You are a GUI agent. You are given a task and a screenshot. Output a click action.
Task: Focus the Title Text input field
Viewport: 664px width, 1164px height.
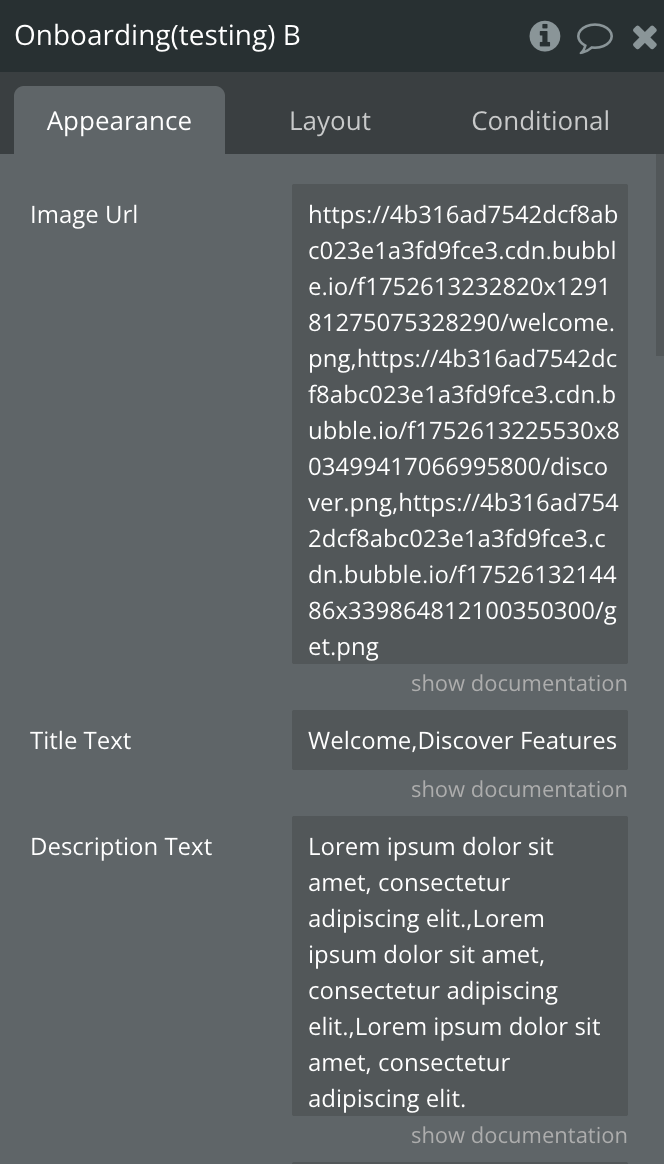pyautogui.click(x=460, y=740)
